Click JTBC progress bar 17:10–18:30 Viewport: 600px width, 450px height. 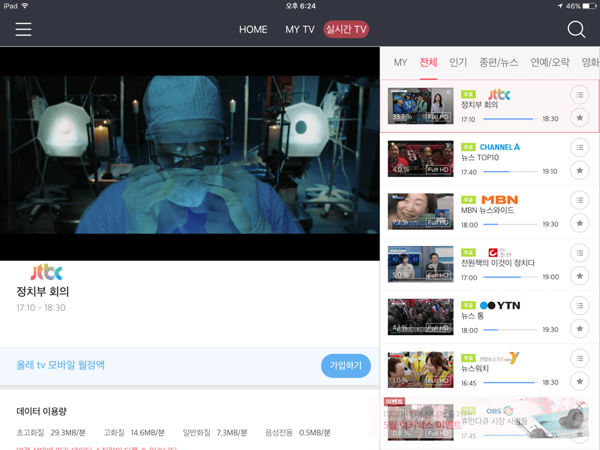point(510,119)
